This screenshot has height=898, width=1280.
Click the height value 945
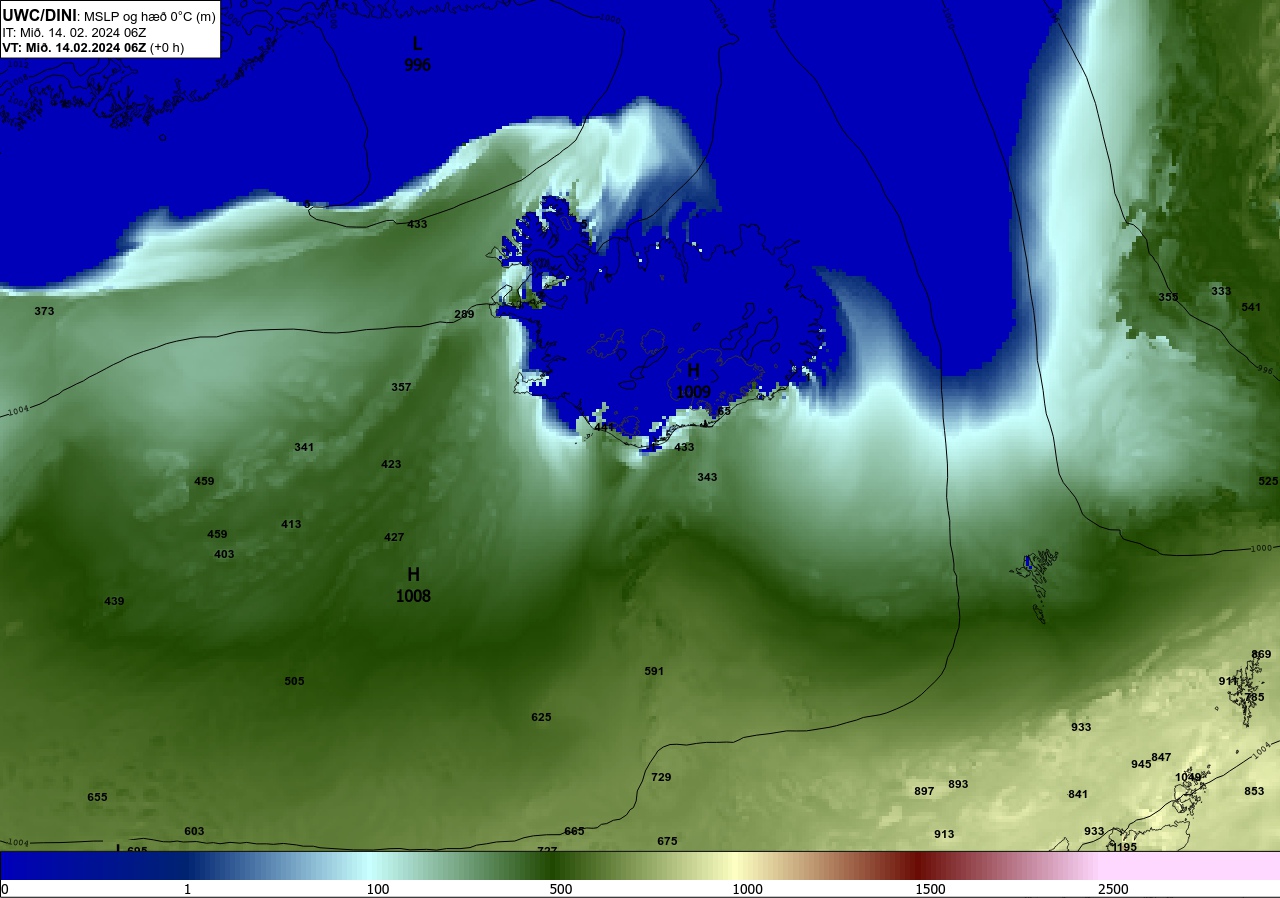click(1141, 764)
